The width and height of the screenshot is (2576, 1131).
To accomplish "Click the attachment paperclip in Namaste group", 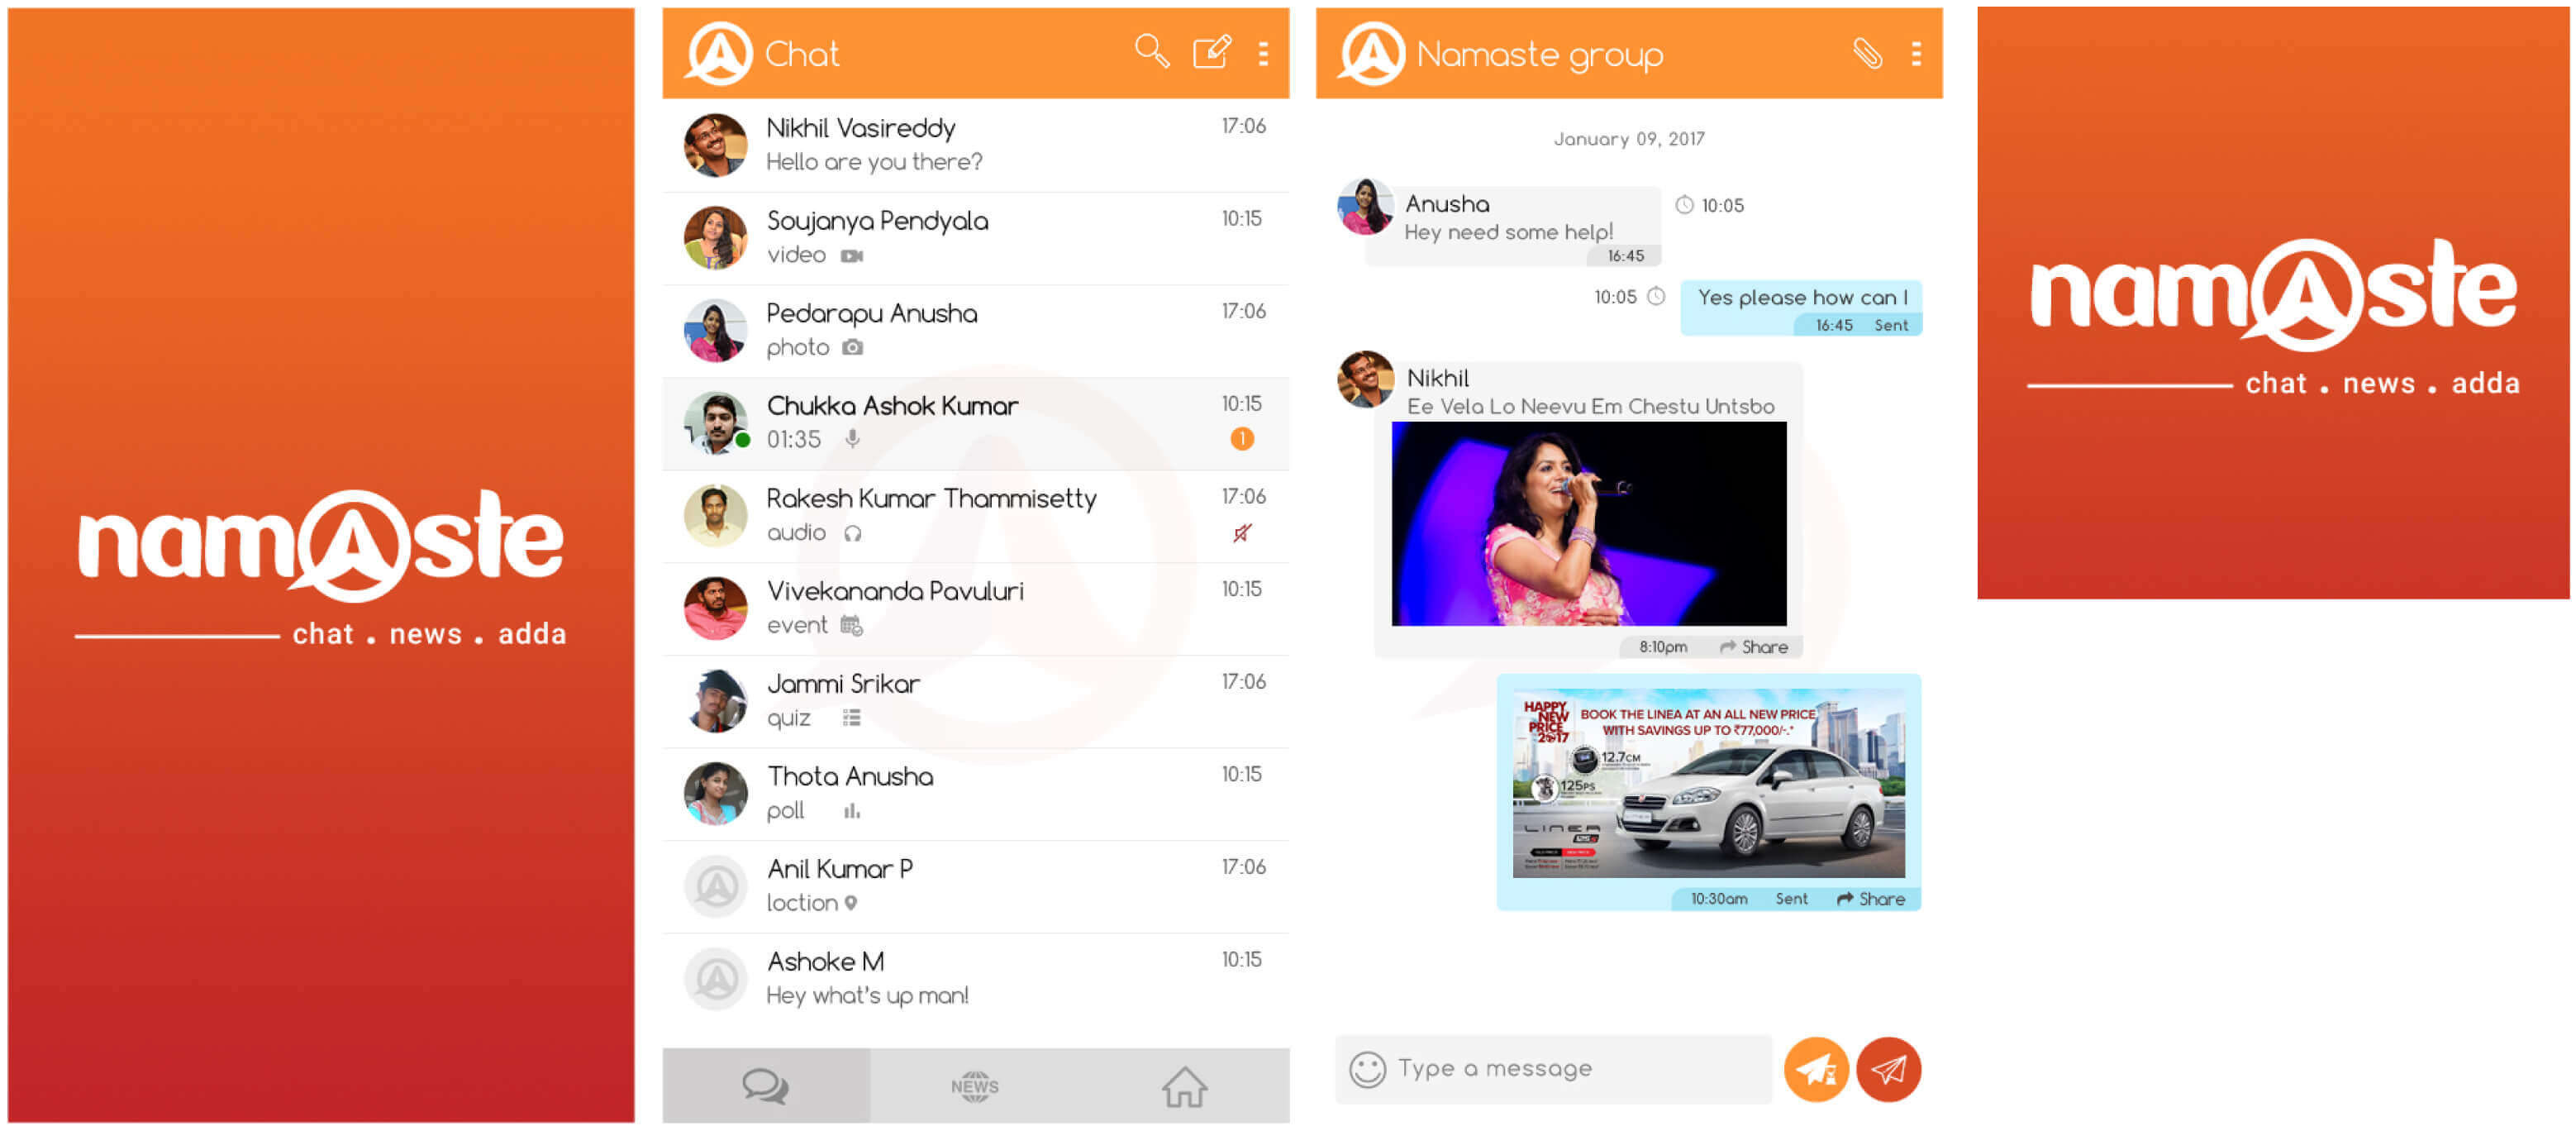I will [1866, 53].
